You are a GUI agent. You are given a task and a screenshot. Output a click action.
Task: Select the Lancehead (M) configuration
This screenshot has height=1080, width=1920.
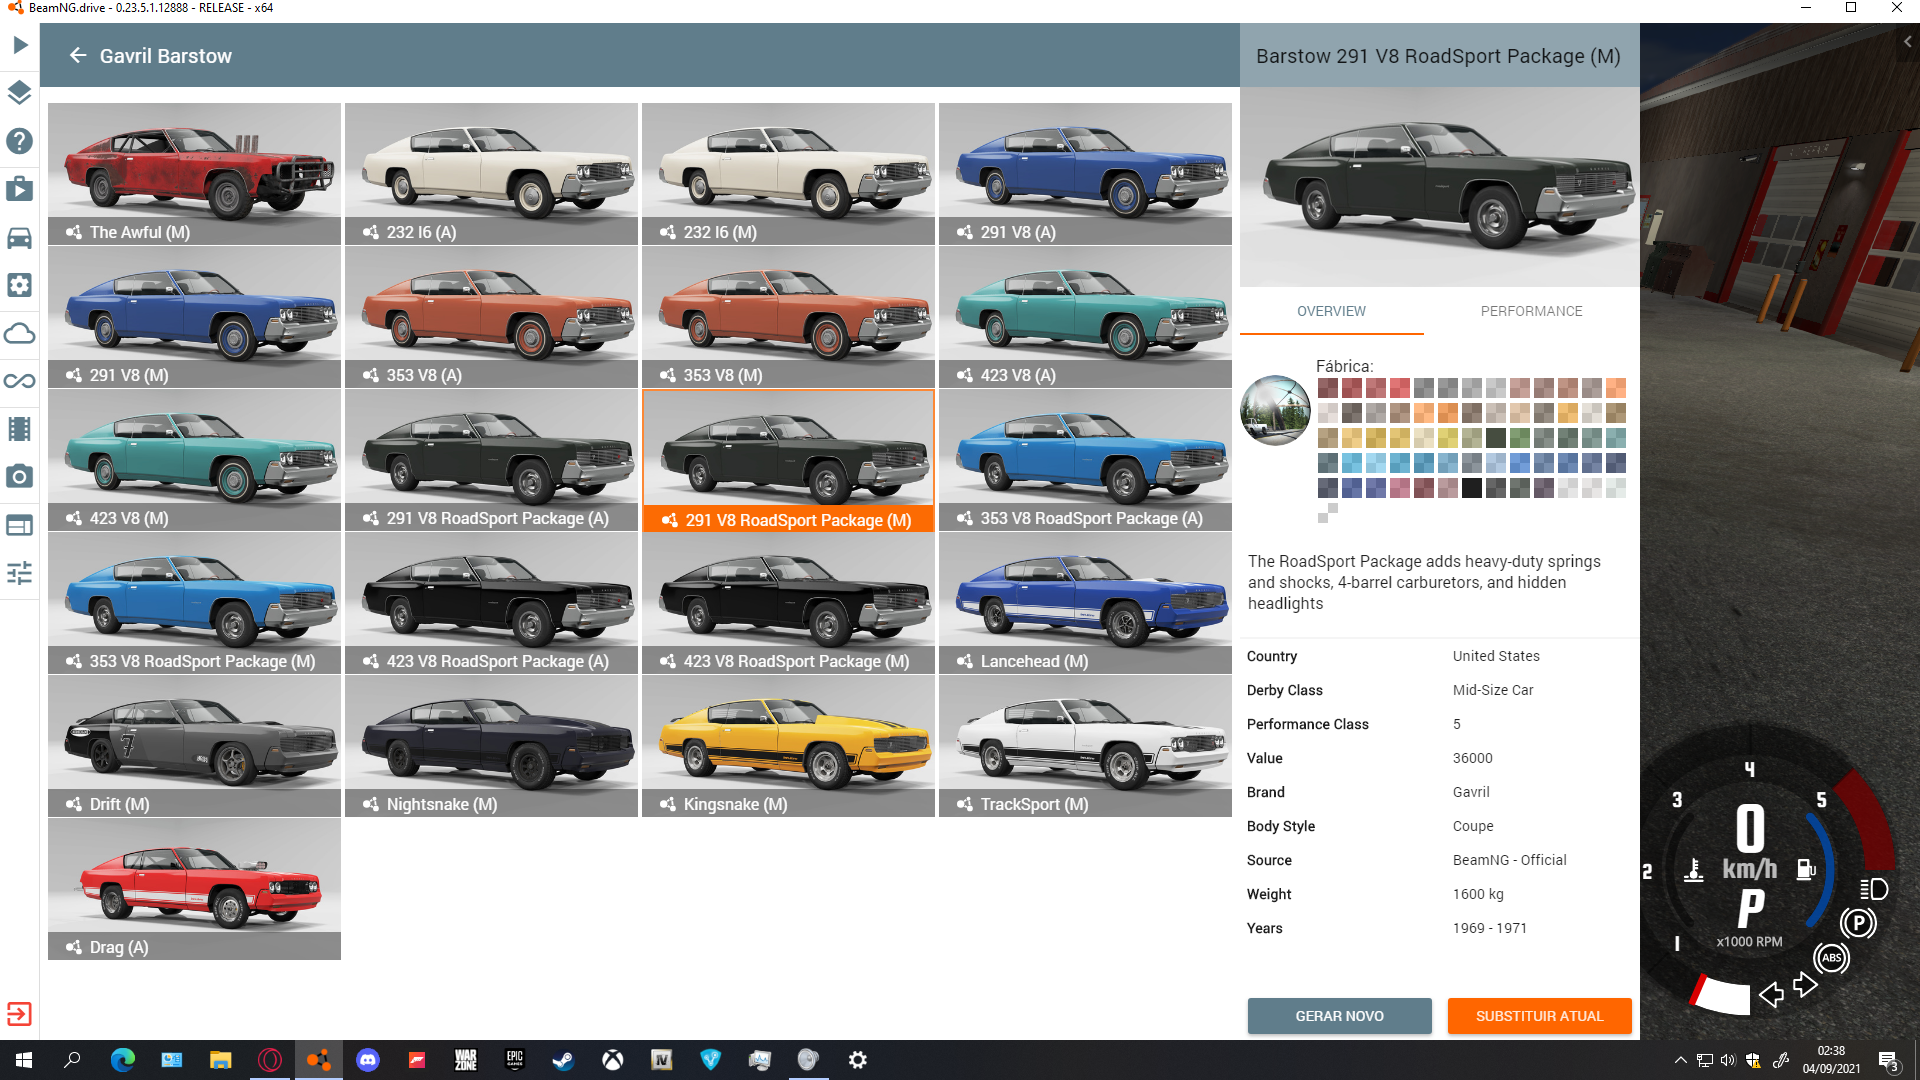tap(1085, 603)
